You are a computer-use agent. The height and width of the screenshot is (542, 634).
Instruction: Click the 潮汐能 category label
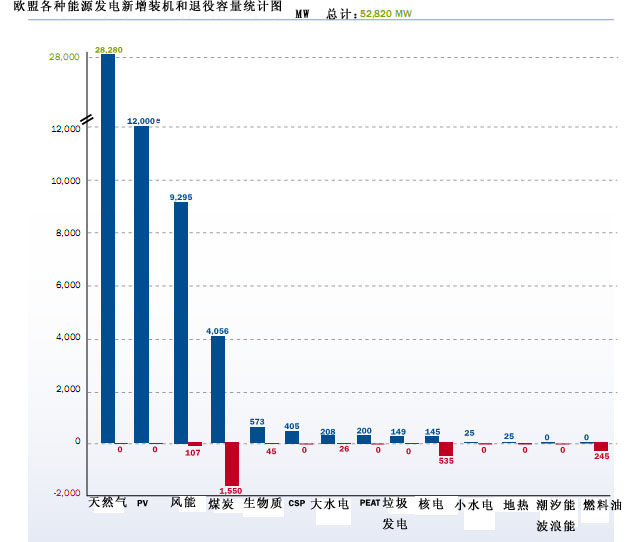556,504
